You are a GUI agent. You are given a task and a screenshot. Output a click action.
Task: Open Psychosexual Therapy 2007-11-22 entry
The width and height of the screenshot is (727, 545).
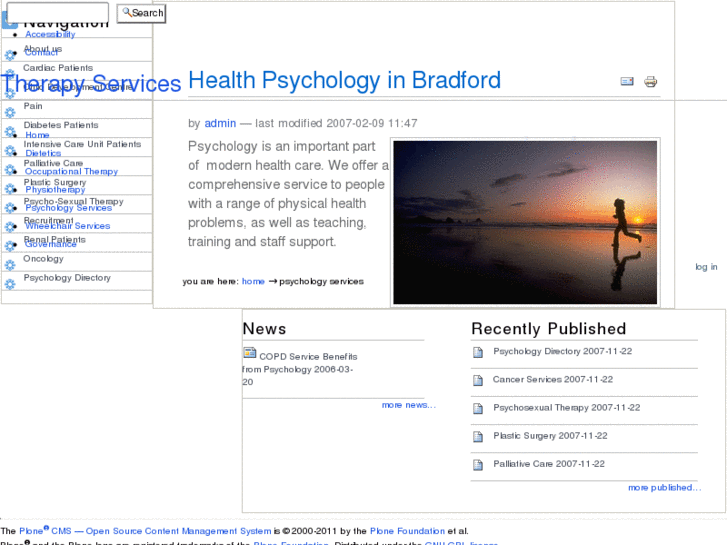coord(567,408)
